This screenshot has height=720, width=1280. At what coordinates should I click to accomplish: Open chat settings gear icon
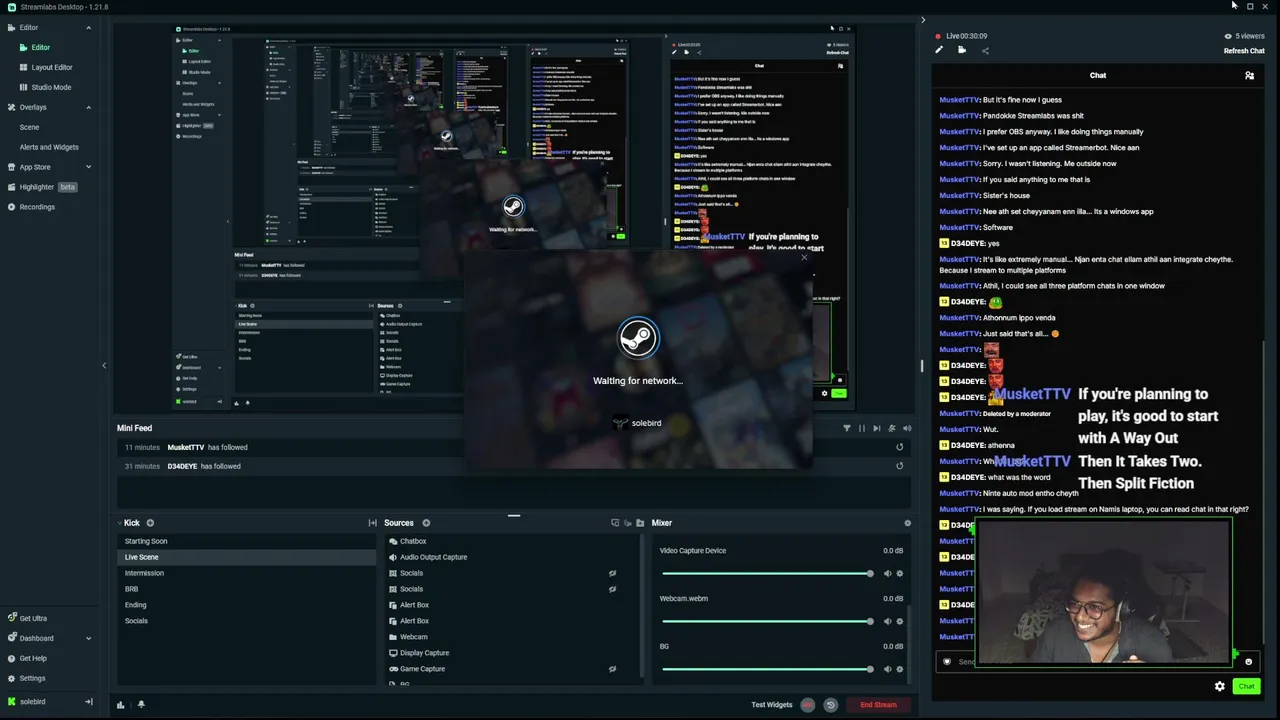tap(1220, 686)
